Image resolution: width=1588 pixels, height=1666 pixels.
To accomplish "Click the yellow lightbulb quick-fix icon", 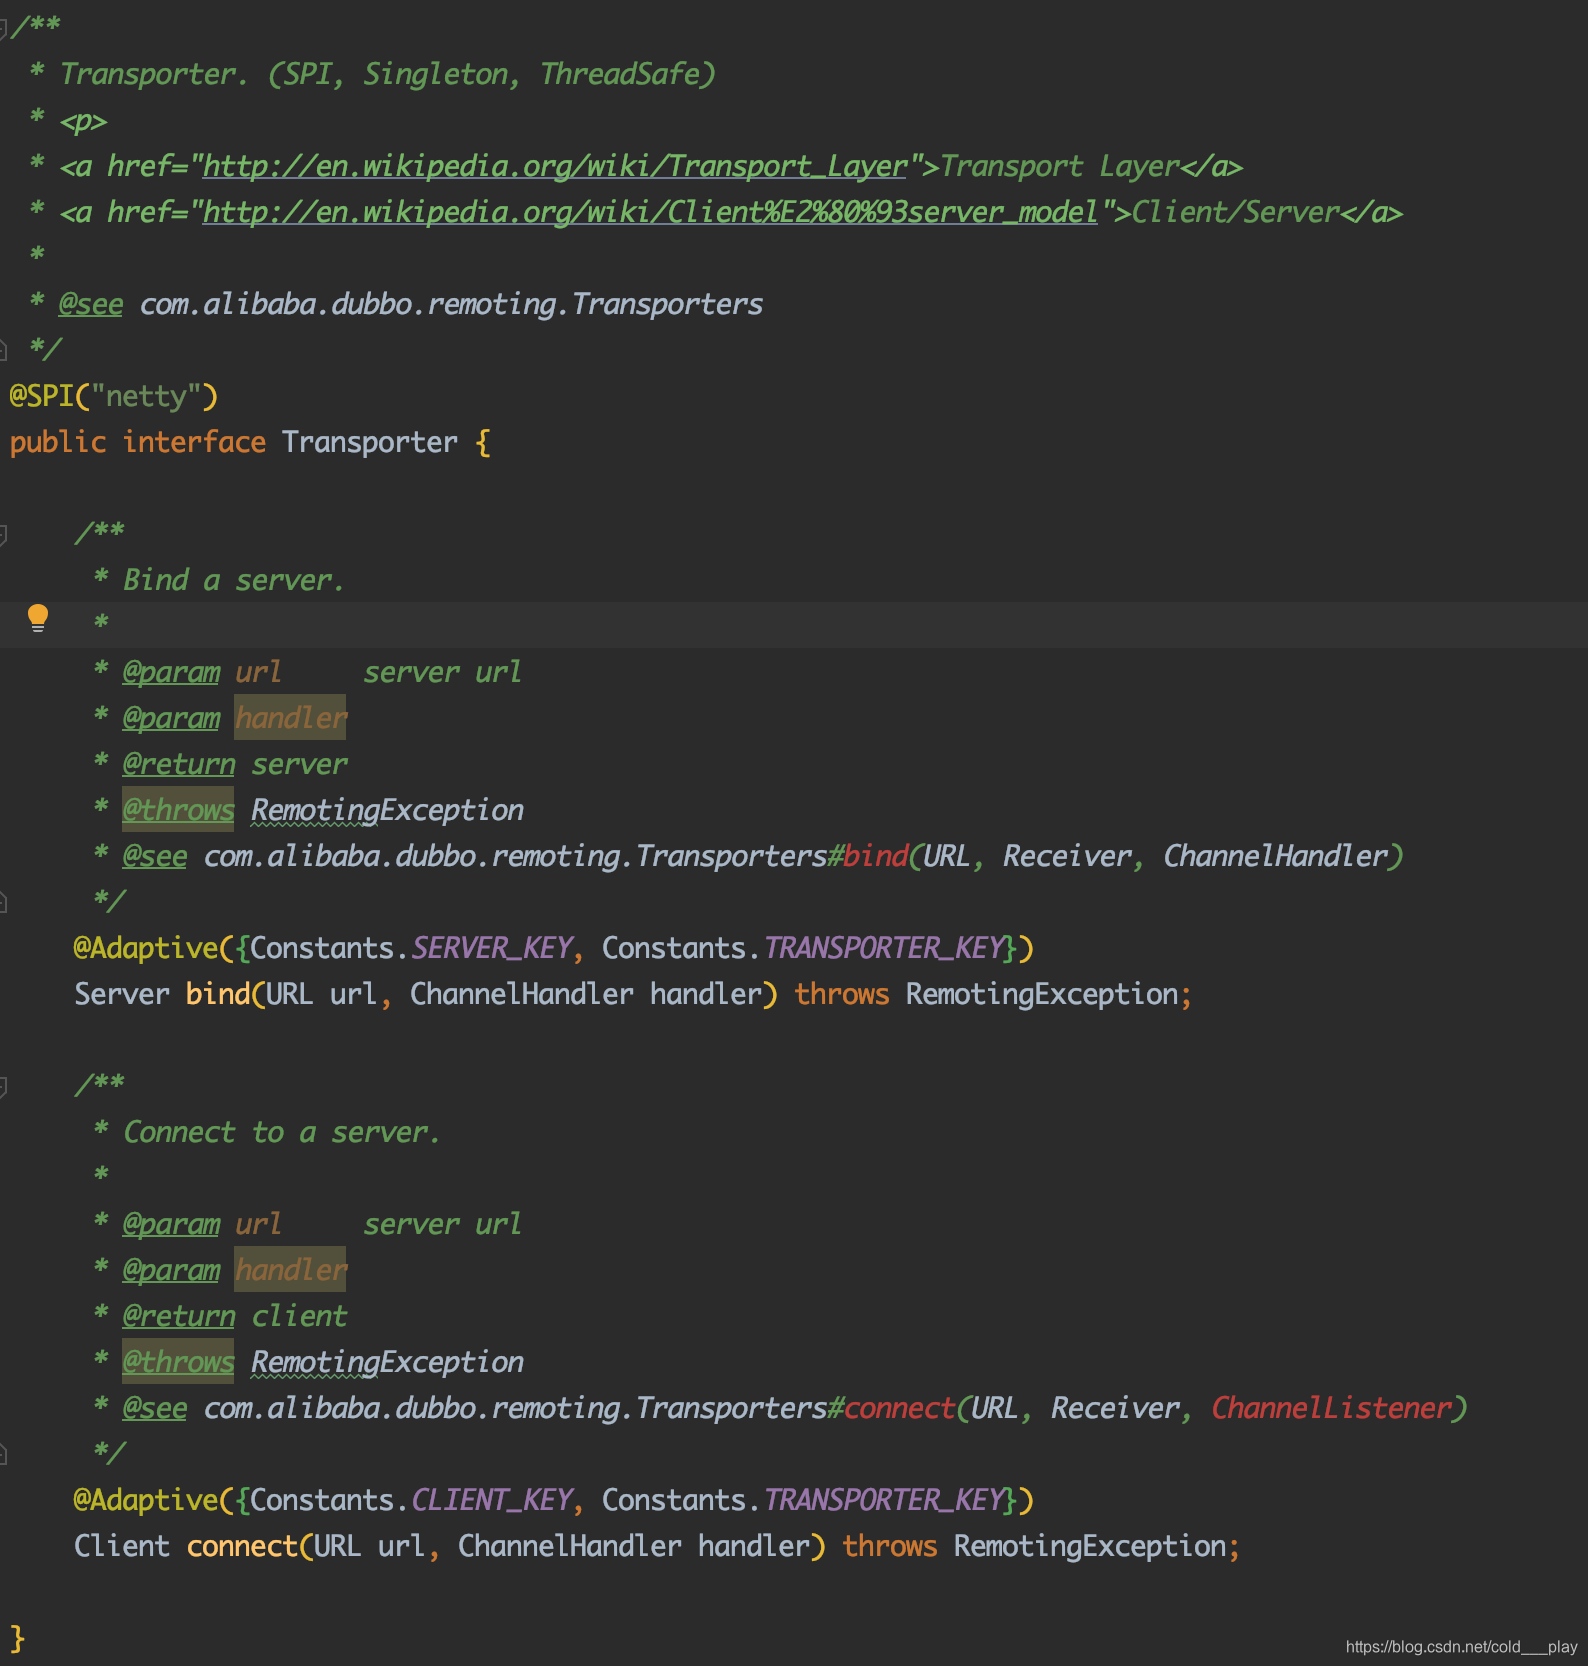I will click(x=38, y=618).
